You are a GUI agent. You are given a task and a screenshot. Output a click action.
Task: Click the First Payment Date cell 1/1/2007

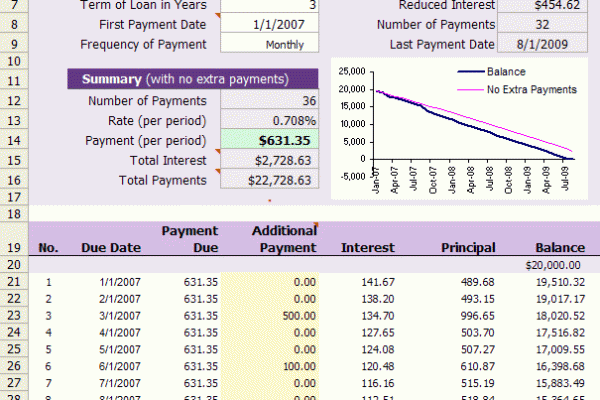point(269,24)
